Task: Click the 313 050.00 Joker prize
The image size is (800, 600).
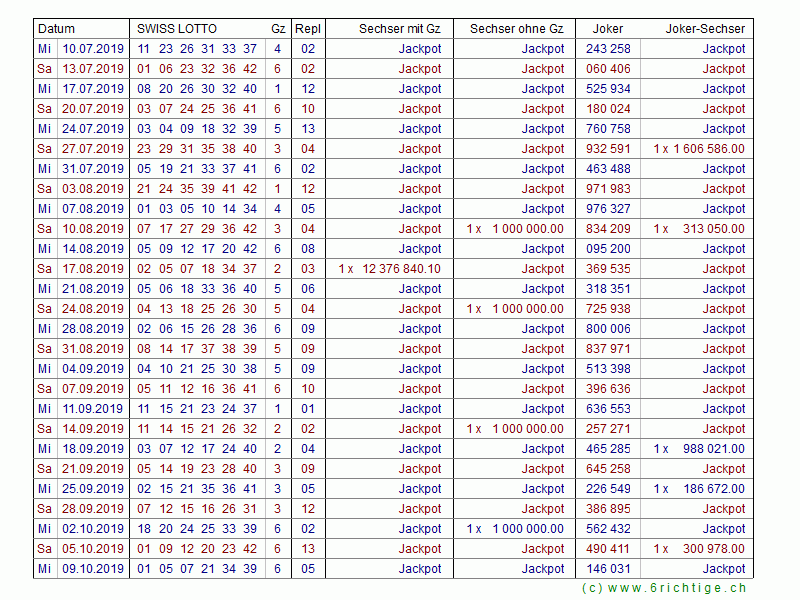Action: pos(712,229)
